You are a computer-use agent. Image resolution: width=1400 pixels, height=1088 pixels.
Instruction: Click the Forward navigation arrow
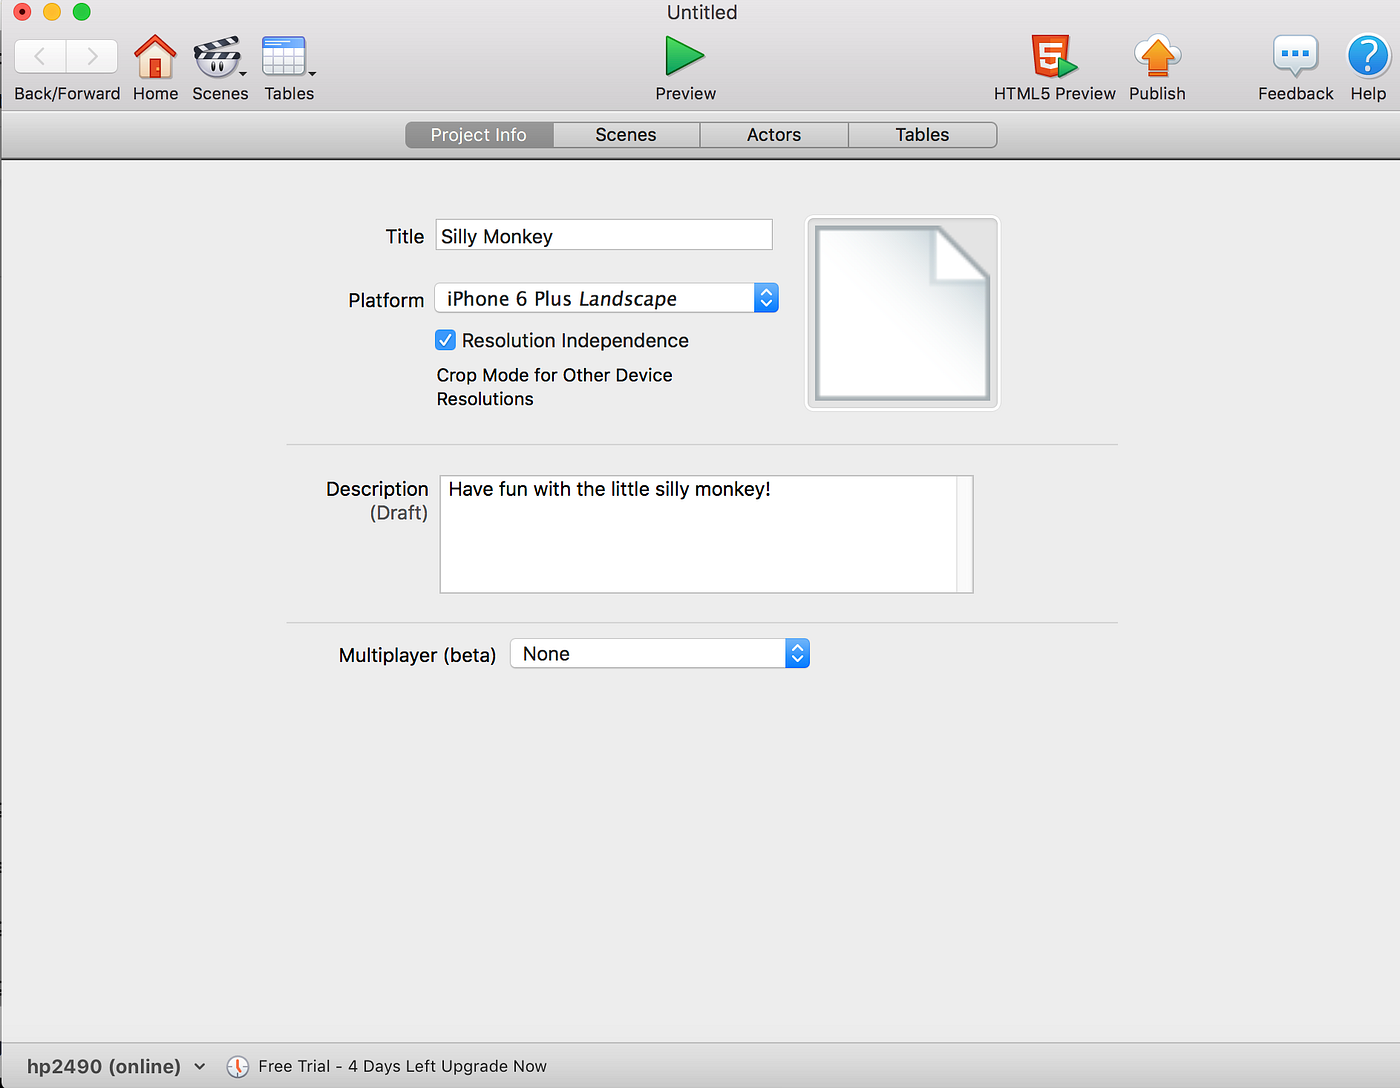pos(92,57)
